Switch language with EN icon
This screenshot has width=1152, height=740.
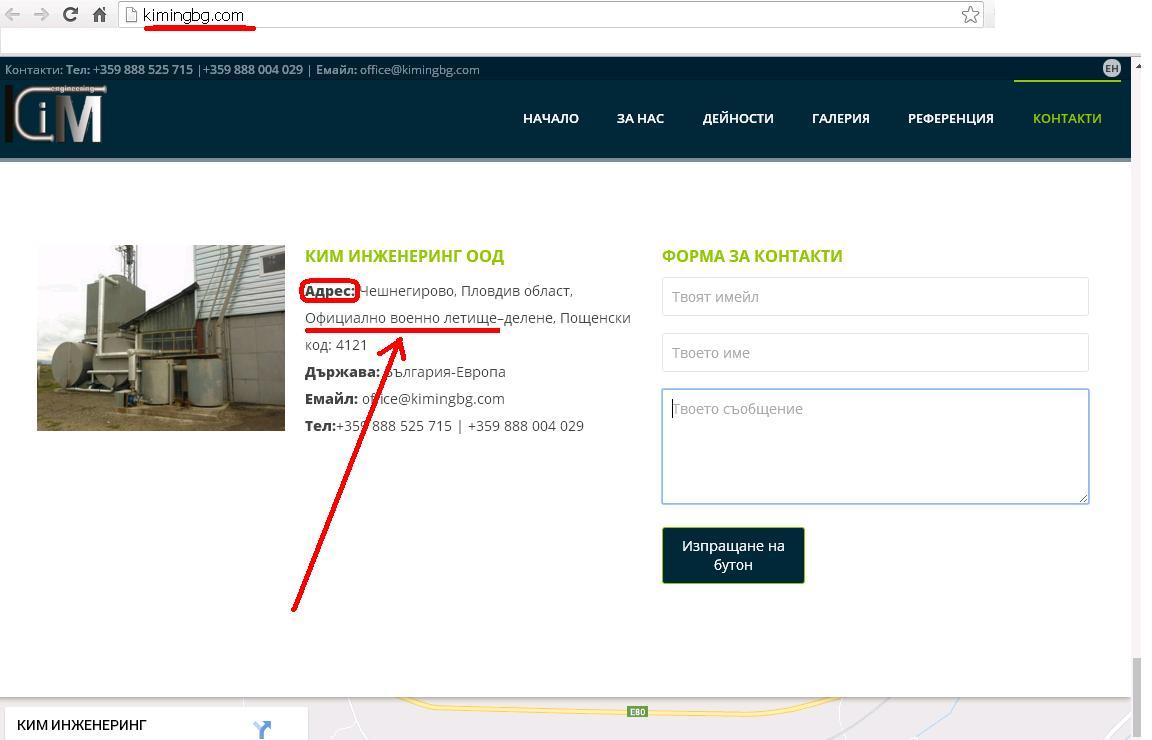tap(1111, 68)
